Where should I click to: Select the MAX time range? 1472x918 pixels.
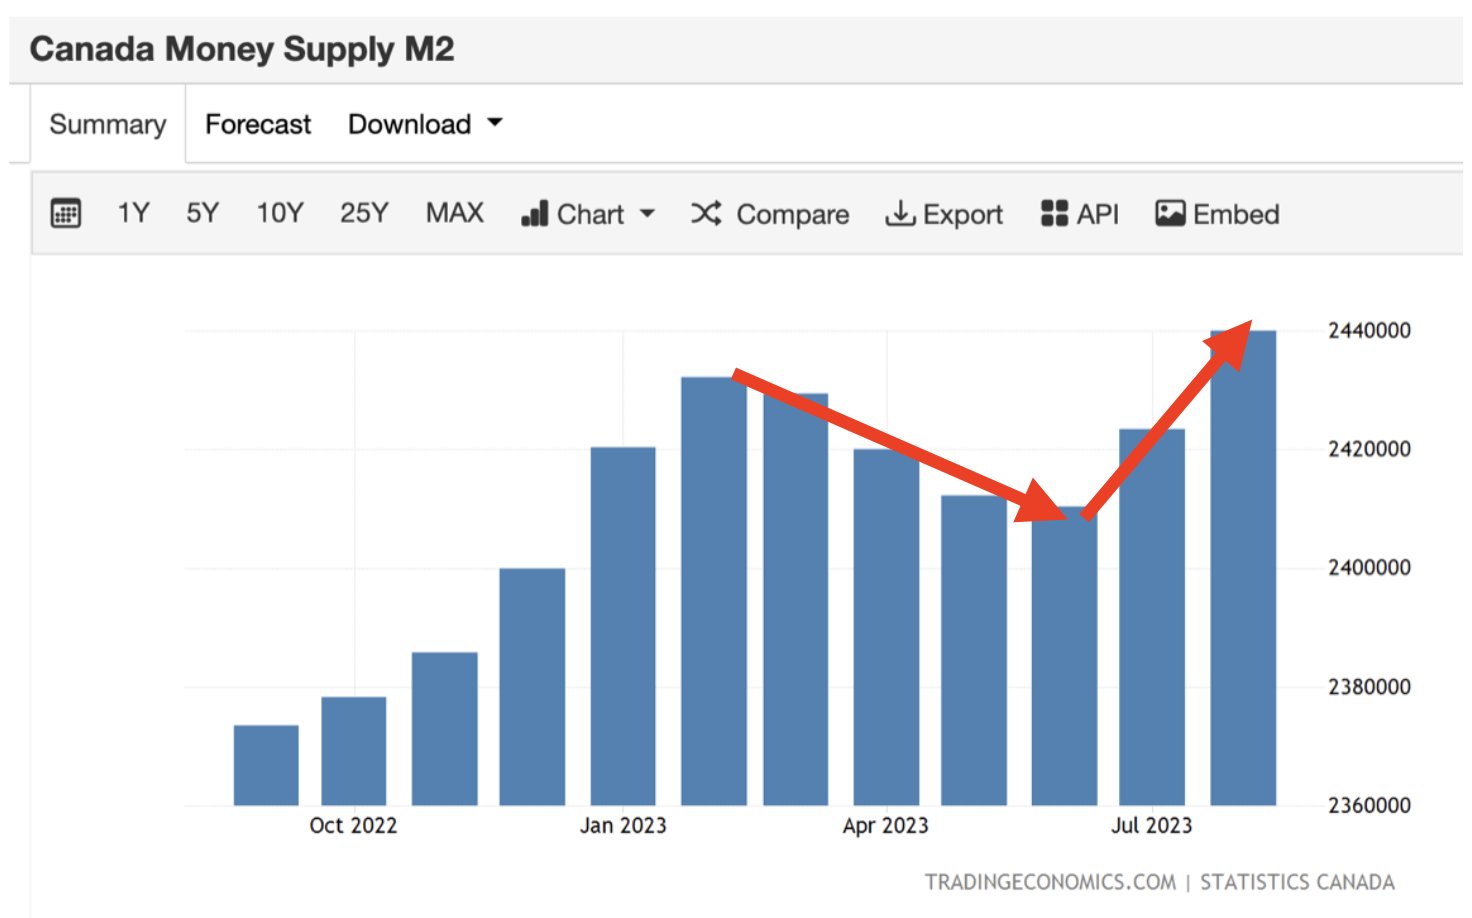pos(455,213)
